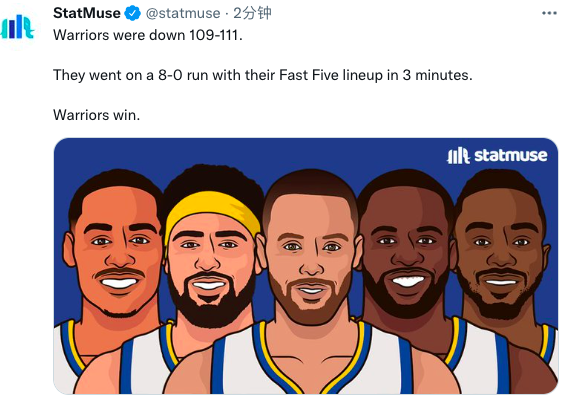The width and height of the screenshot is (567, 406).
Task: Open the StatMuse profile avatar
Action: 17,27
